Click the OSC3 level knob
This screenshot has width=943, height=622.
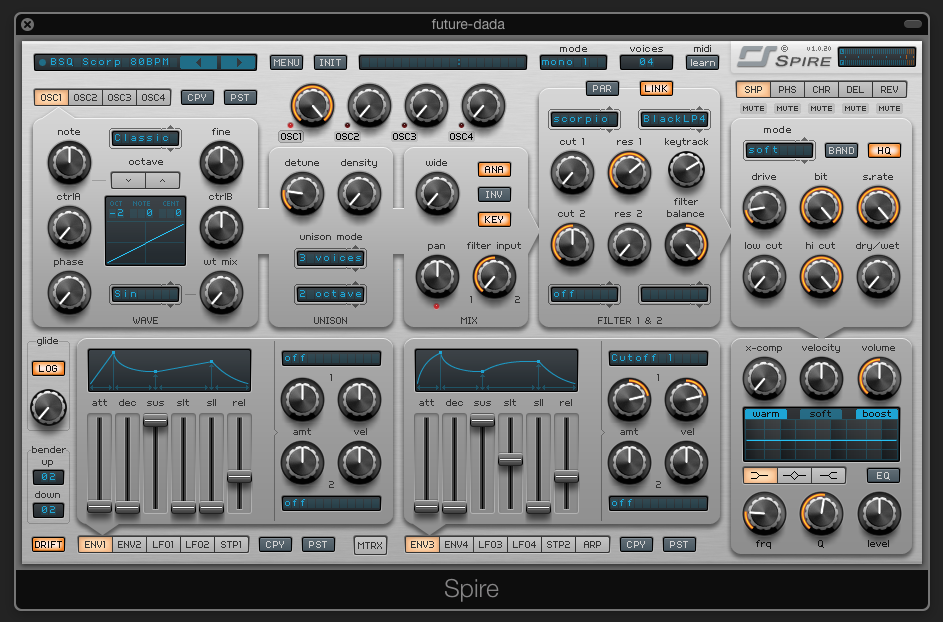pos(426,105)
